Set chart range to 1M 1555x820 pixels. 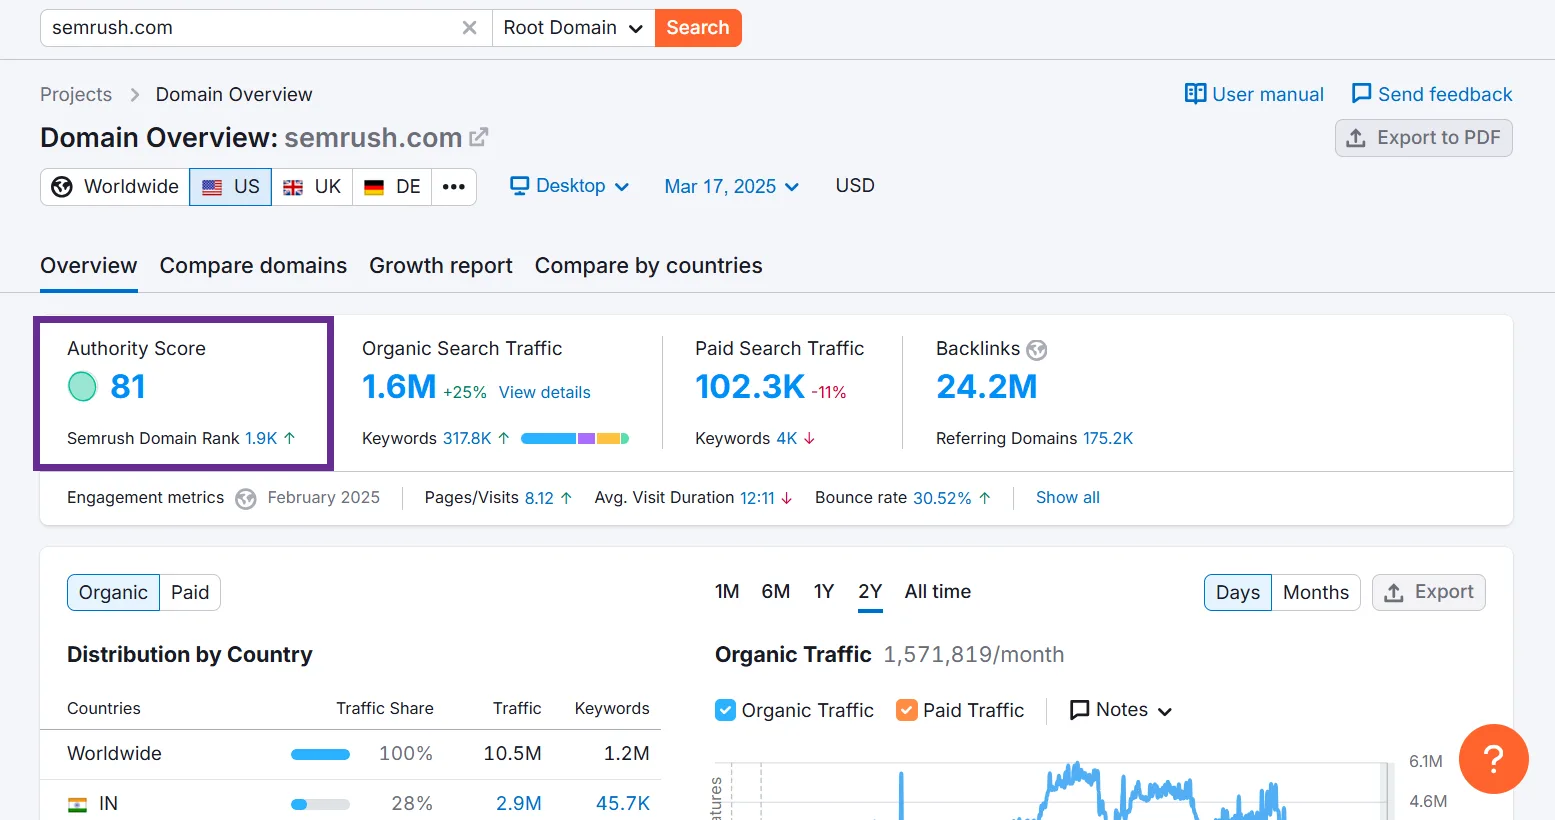(x=727, y=591)
